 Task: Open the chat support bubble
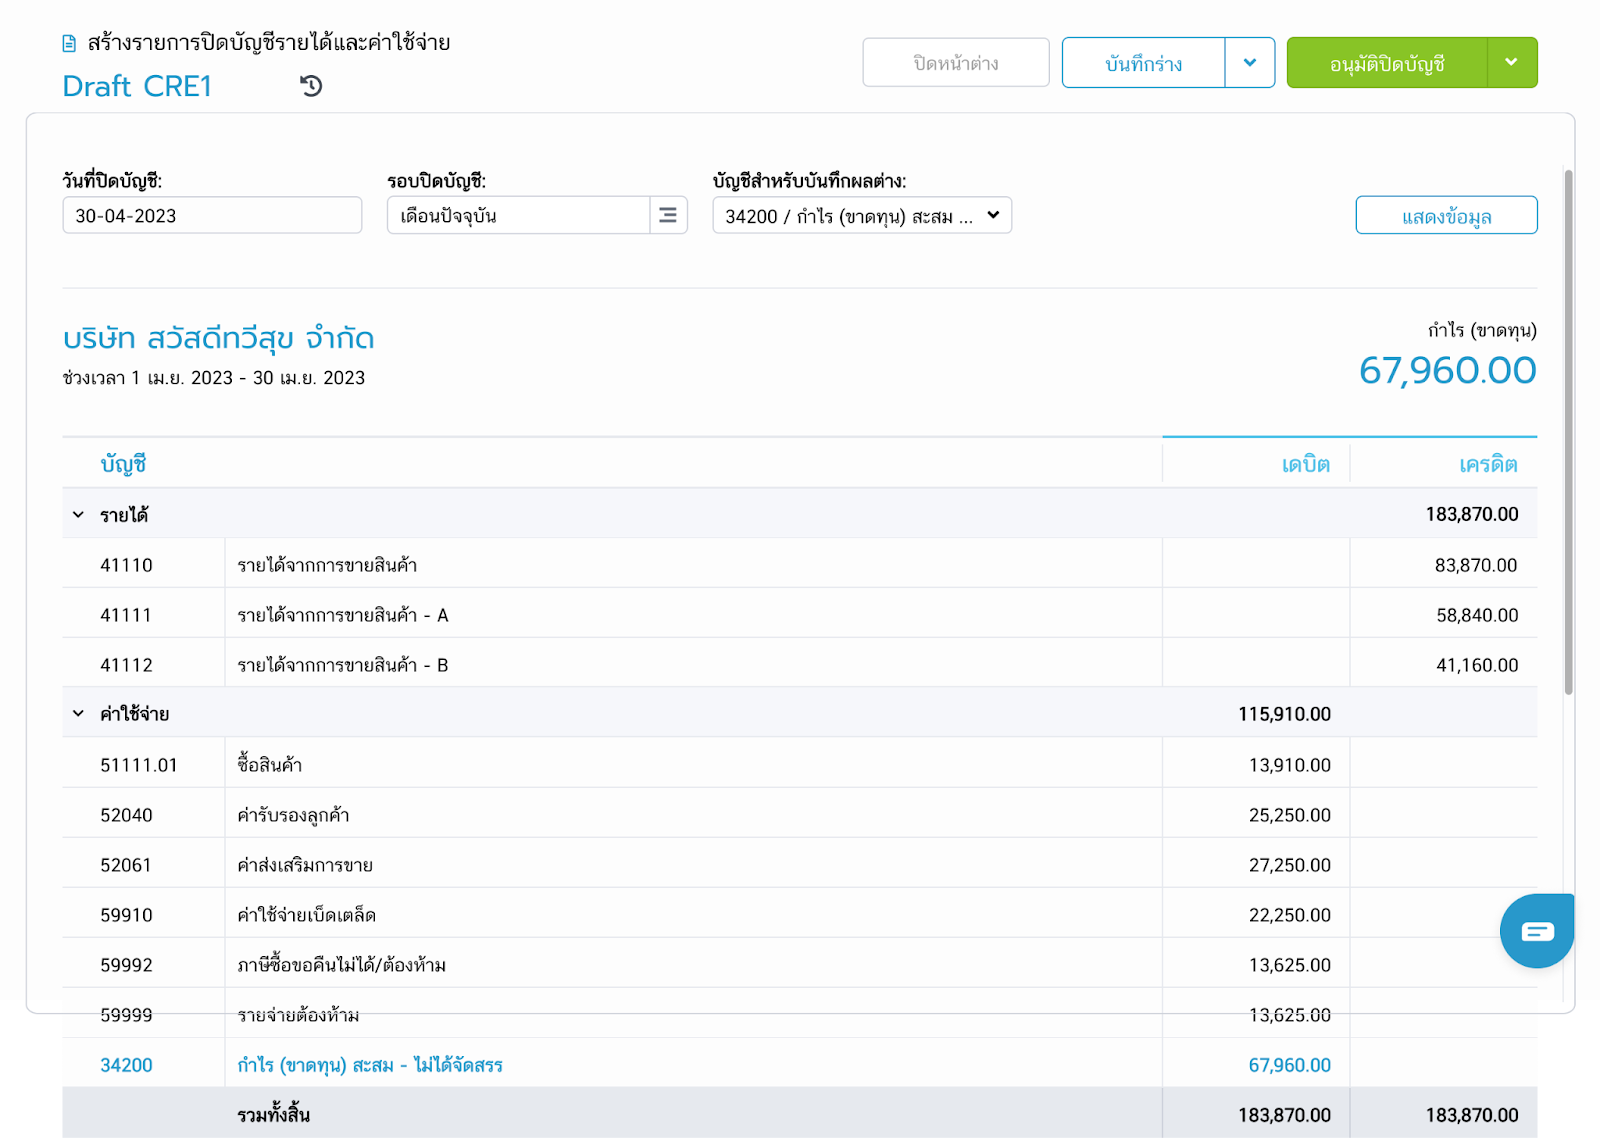click(1536, 931)
